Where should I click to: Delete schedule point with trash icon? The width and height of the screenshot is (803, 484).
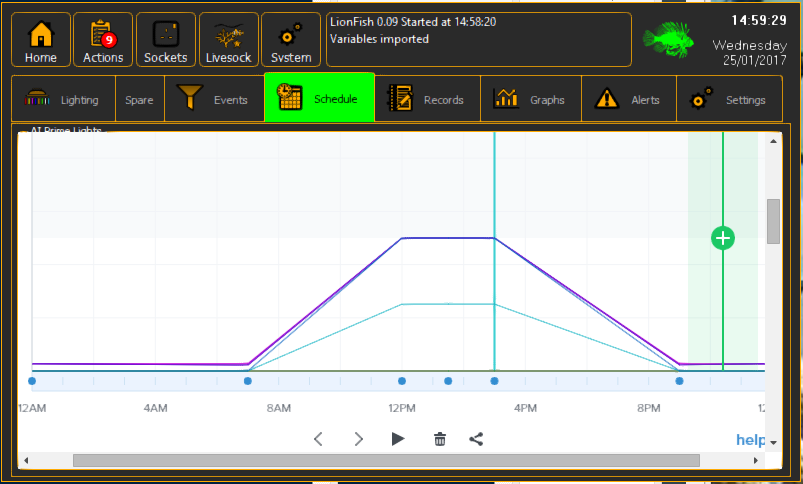click(x=440, y=439)
